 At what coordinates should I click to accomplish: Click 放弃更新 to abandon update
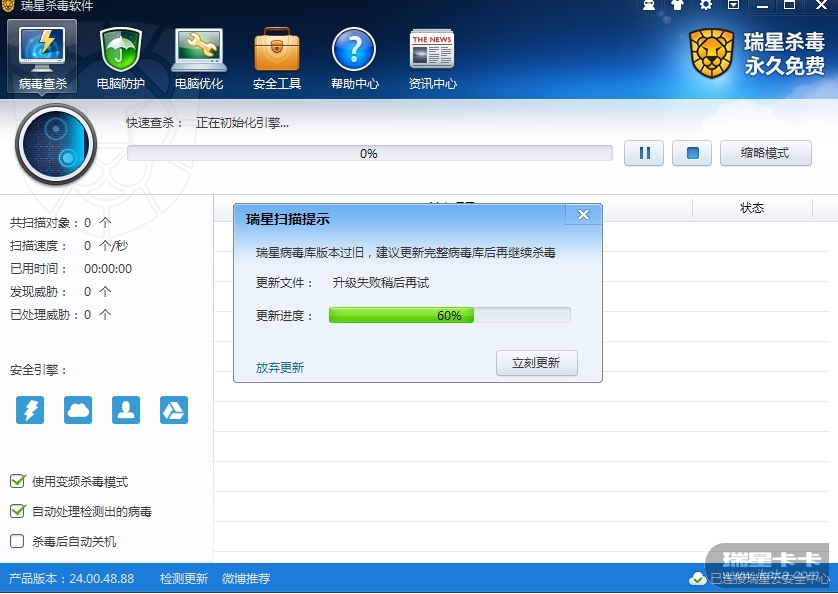click(280, 368)
